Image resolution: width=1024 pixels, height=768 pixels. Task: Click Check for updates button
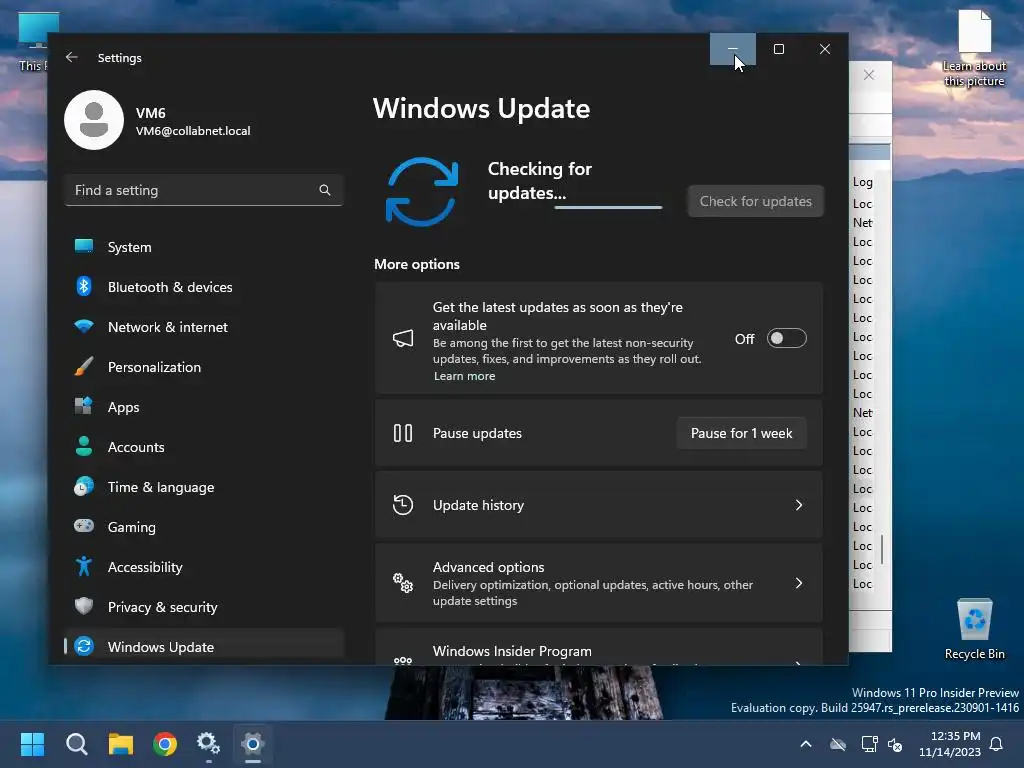[x=756, y=201]
